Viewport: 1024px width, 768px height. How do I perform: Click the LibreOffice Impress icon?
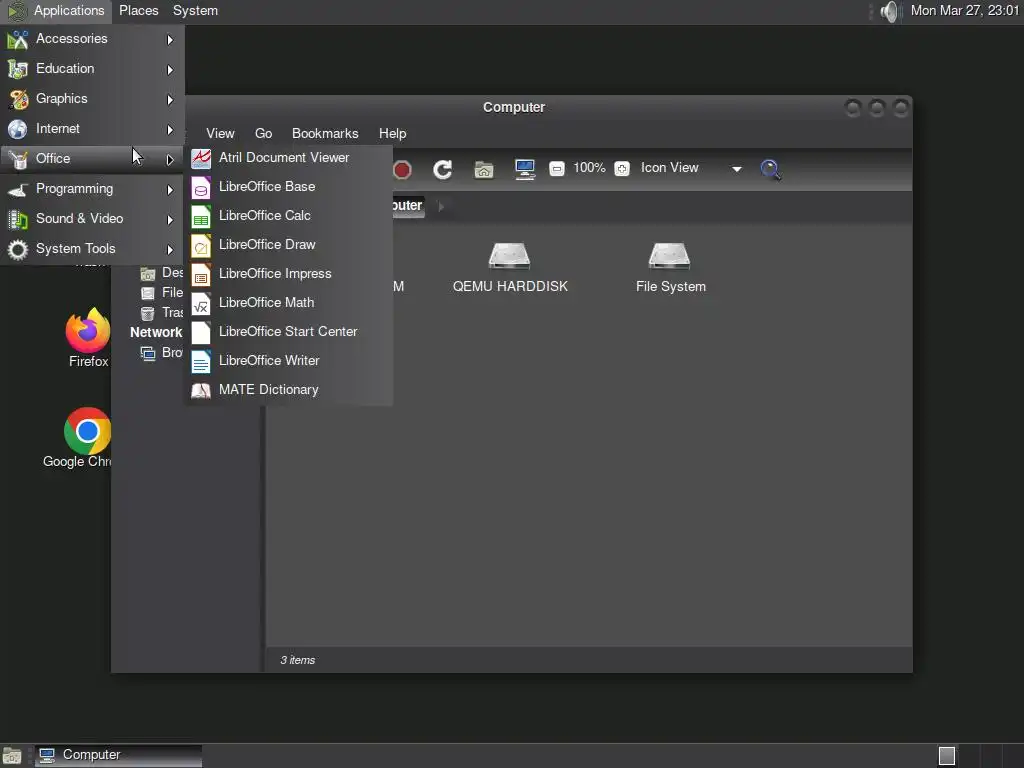[x=200, y=274]
